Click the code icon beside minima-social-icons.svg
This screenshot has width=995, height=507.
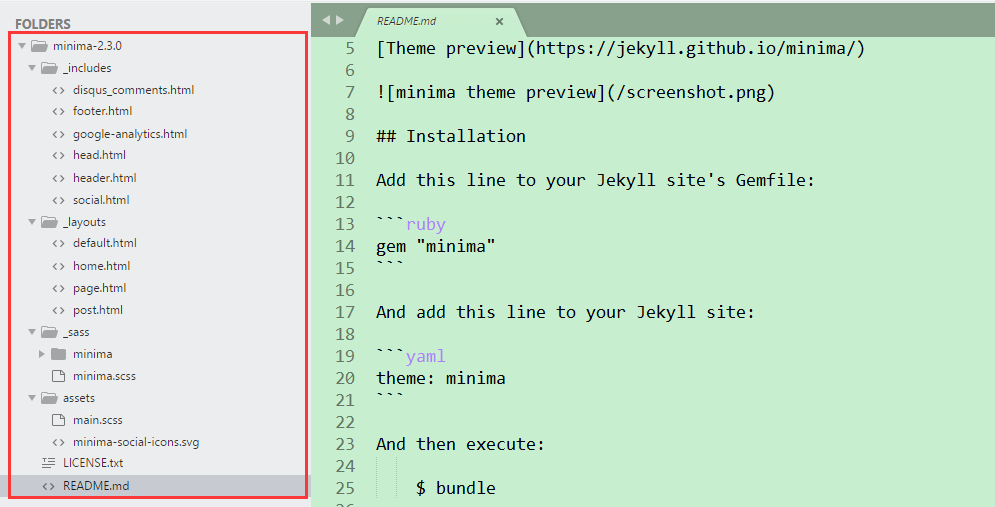pos(58,442)
